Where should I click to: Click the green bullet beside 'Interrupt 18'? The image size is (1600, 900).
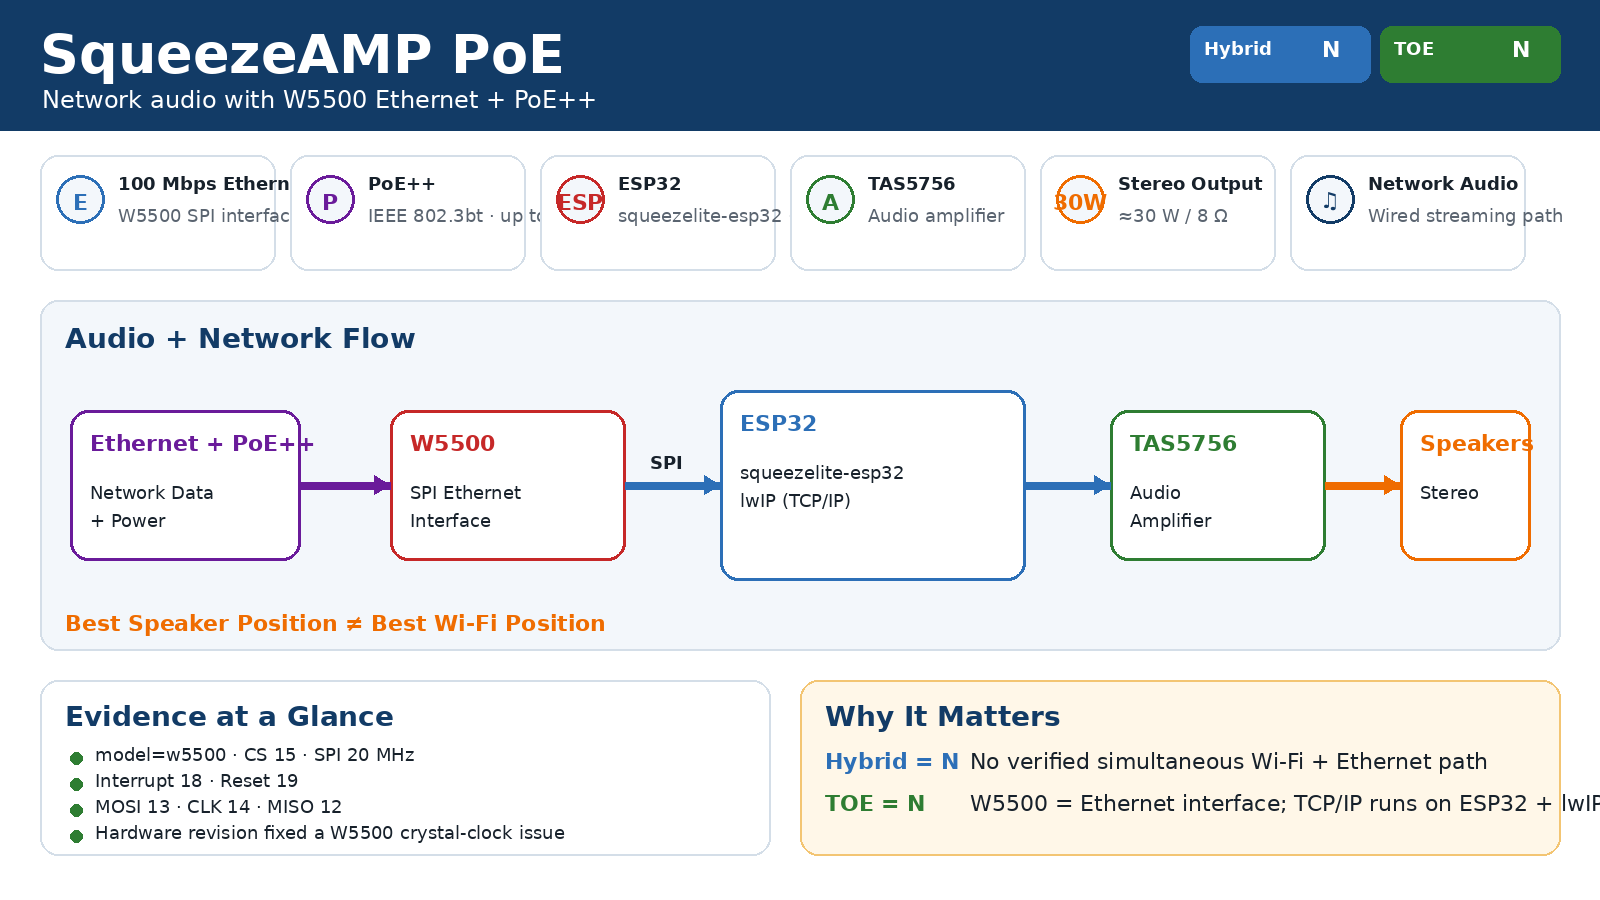77,784
